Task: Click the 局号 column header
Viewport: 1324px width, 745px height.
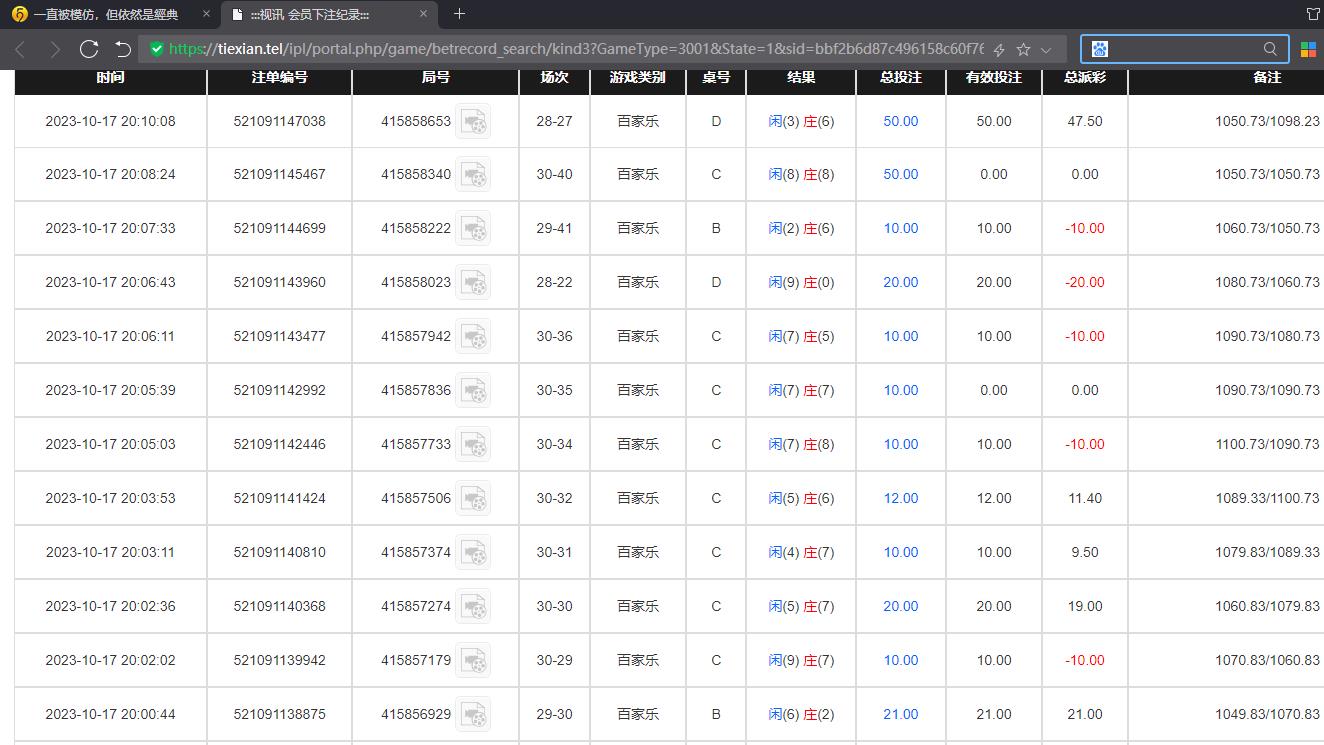Action: click(436, 77)
